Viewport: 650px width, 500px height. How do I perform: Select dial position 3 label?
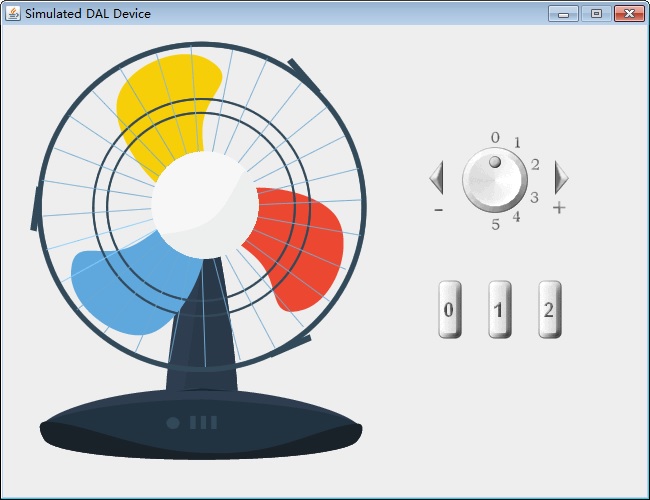534,197
